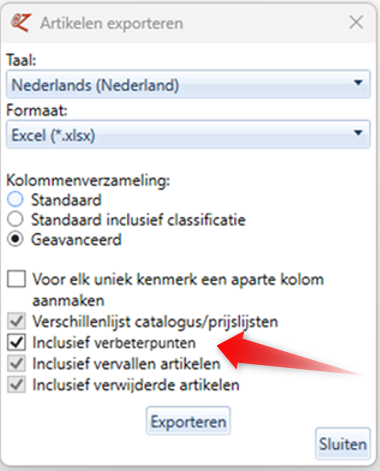The height and width of the screenshot is (471, 380).
Task: Click the arrow of the Nederlands dropdown
Action: point(358,82)
